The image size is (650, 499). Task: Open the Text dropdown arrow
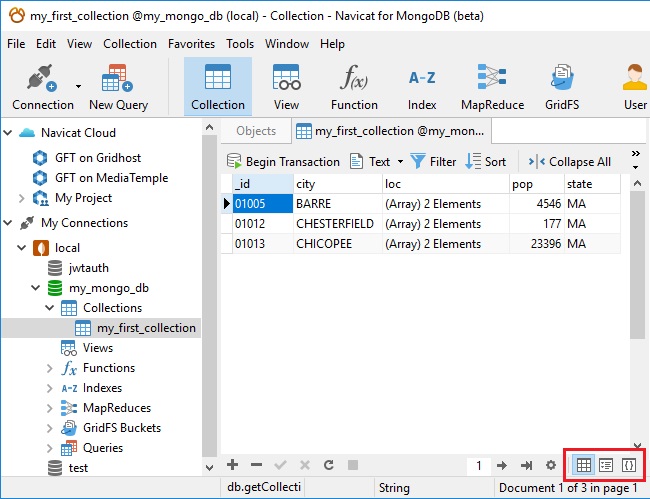coord(400,162)
